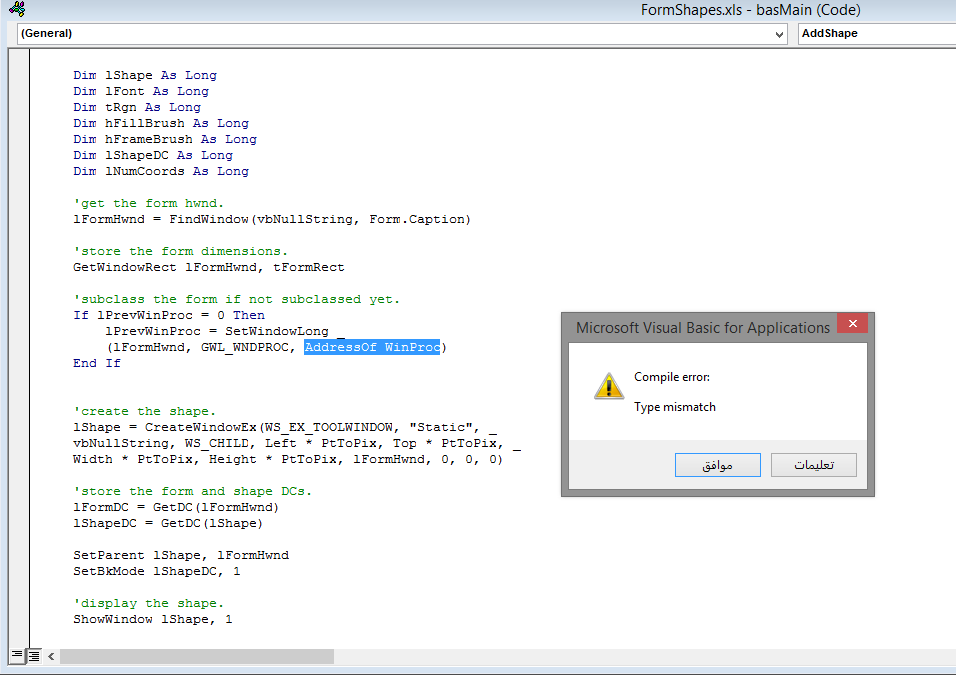The width and height of the screenshot is (956, 675).
Task: Click the horizontal scrollbar left arrow
Action: [x=51, y=656]
